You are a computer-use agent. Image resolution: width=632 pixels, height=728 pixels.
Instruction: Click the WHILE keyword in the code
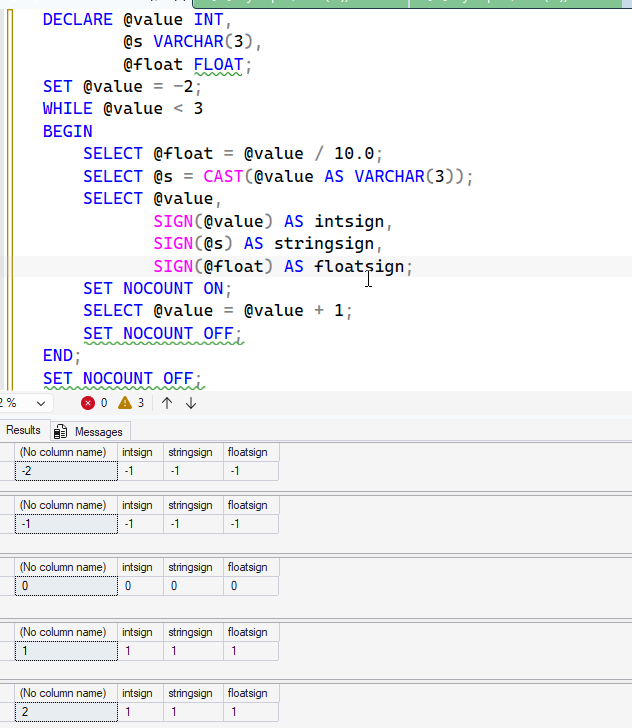tap(67, 109)
